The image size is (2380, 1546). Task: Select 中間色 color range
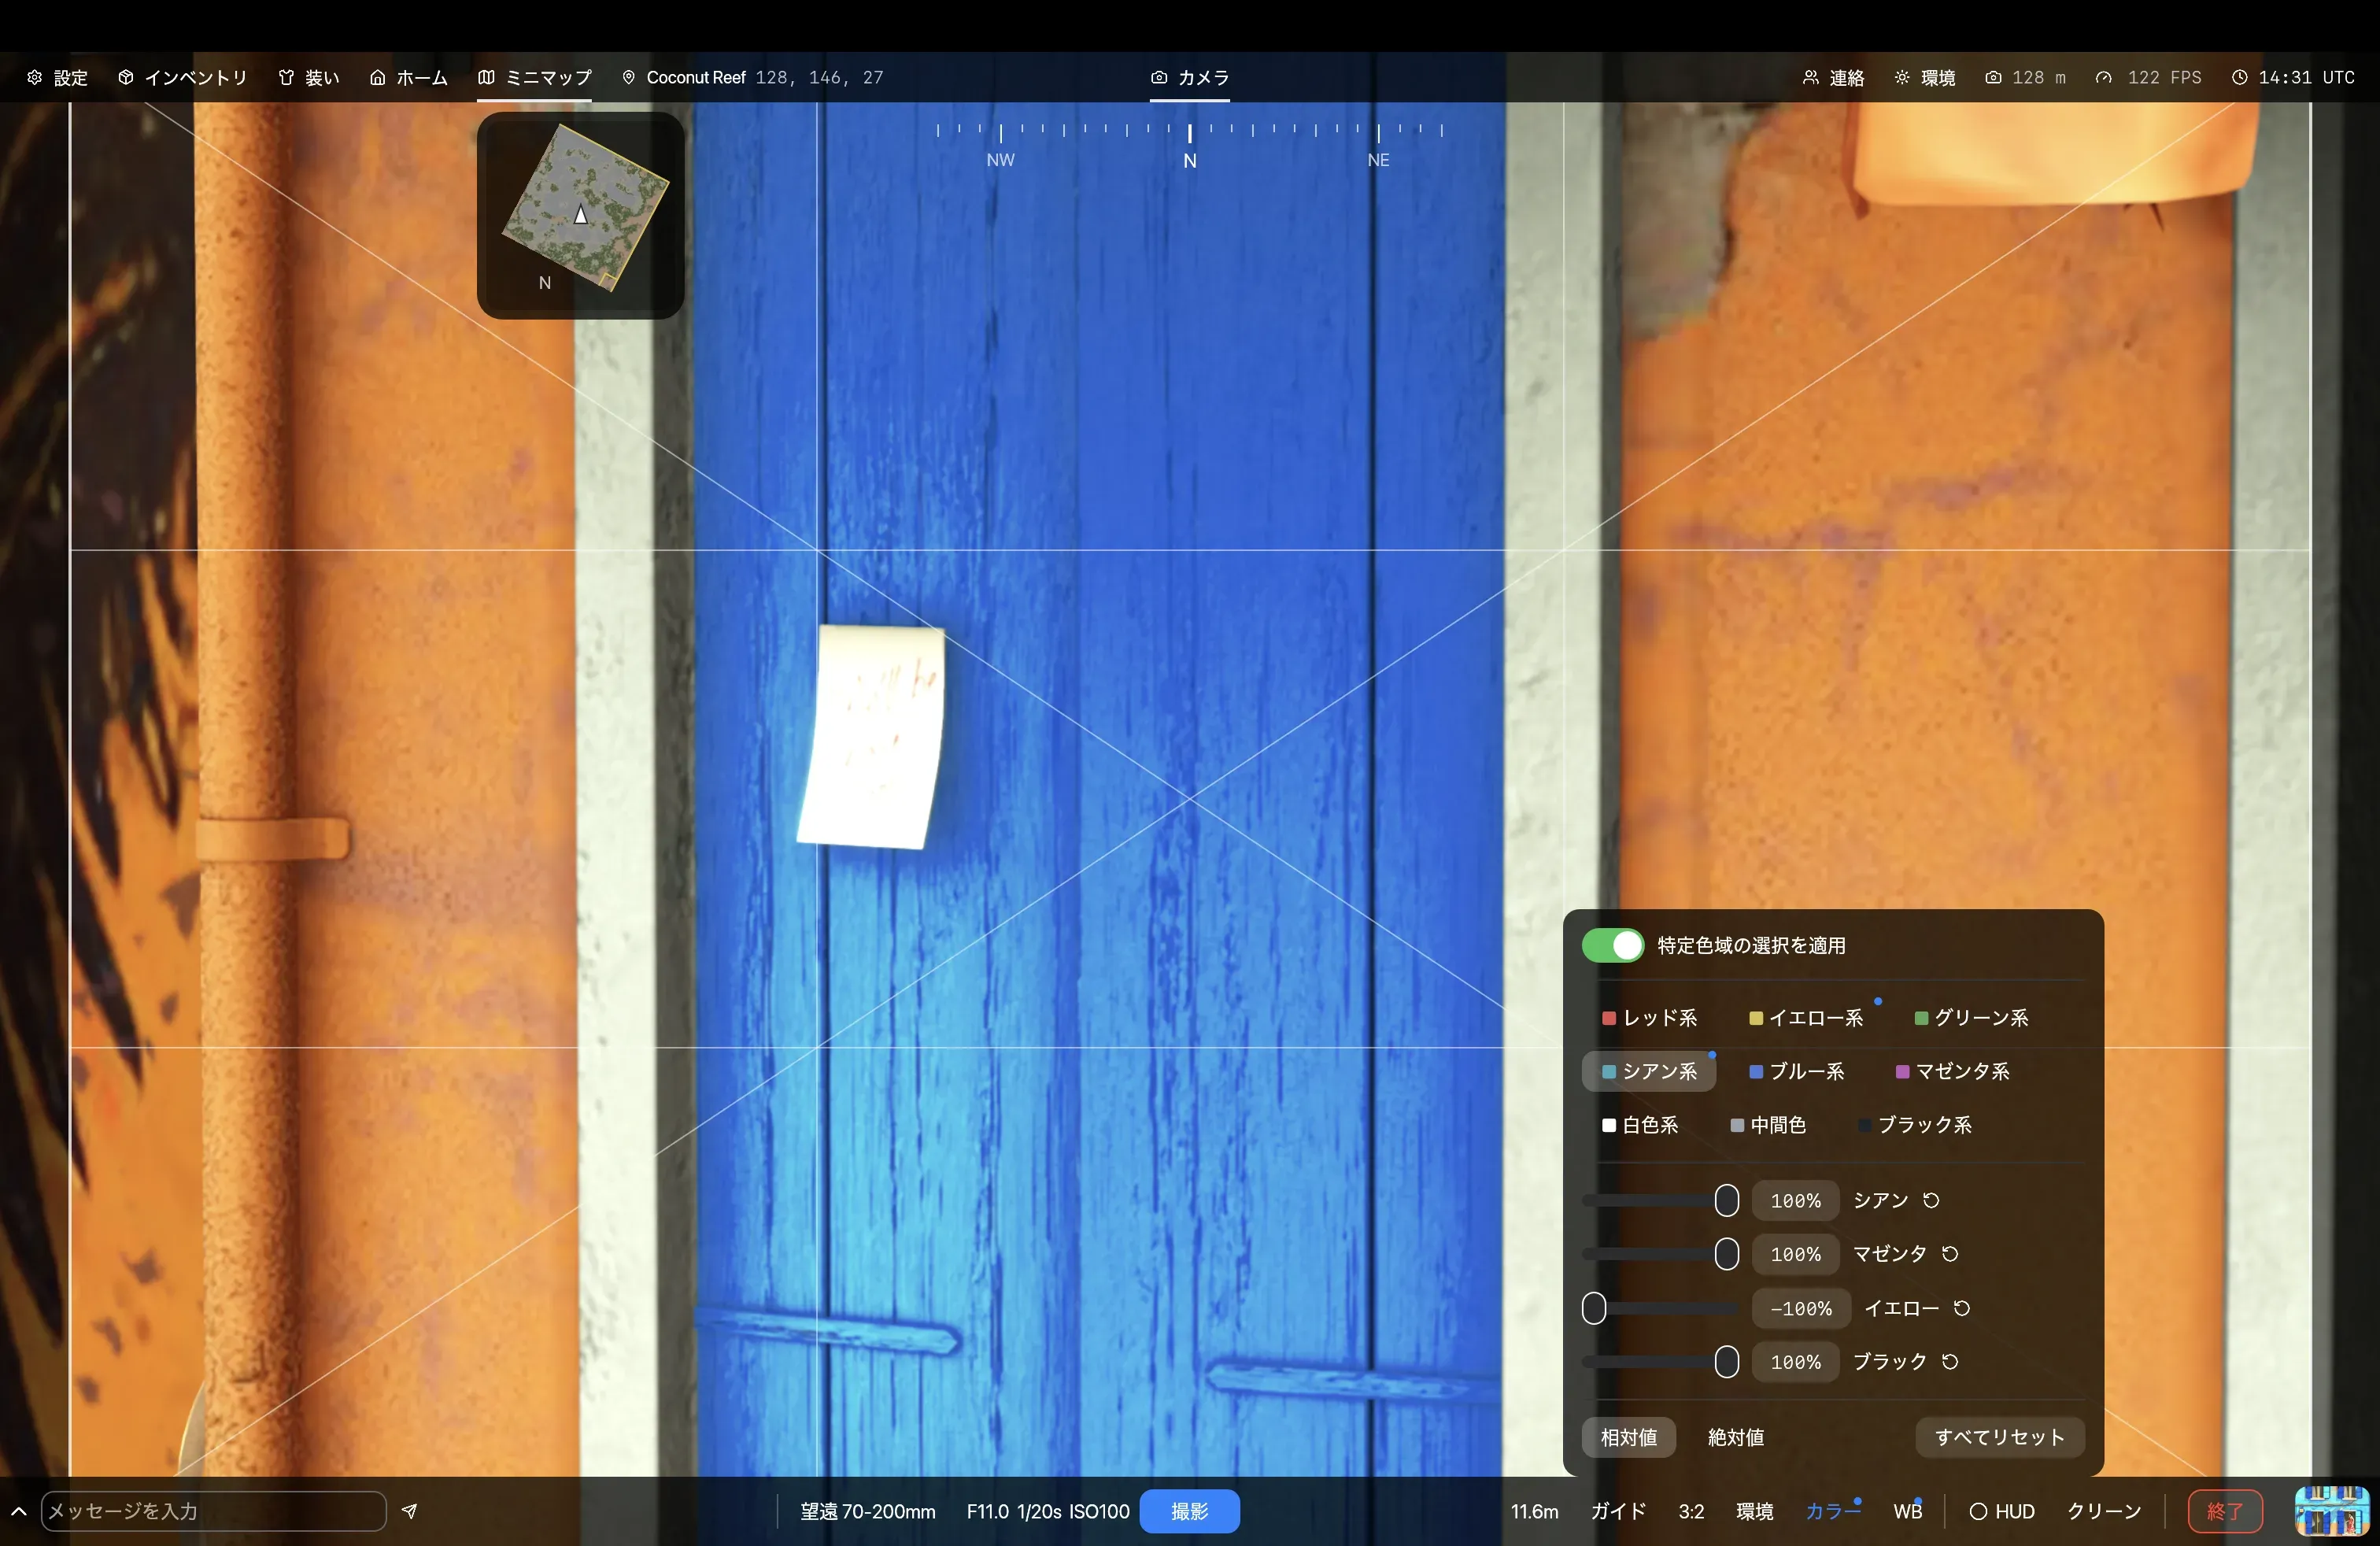coord(1767,1126)
